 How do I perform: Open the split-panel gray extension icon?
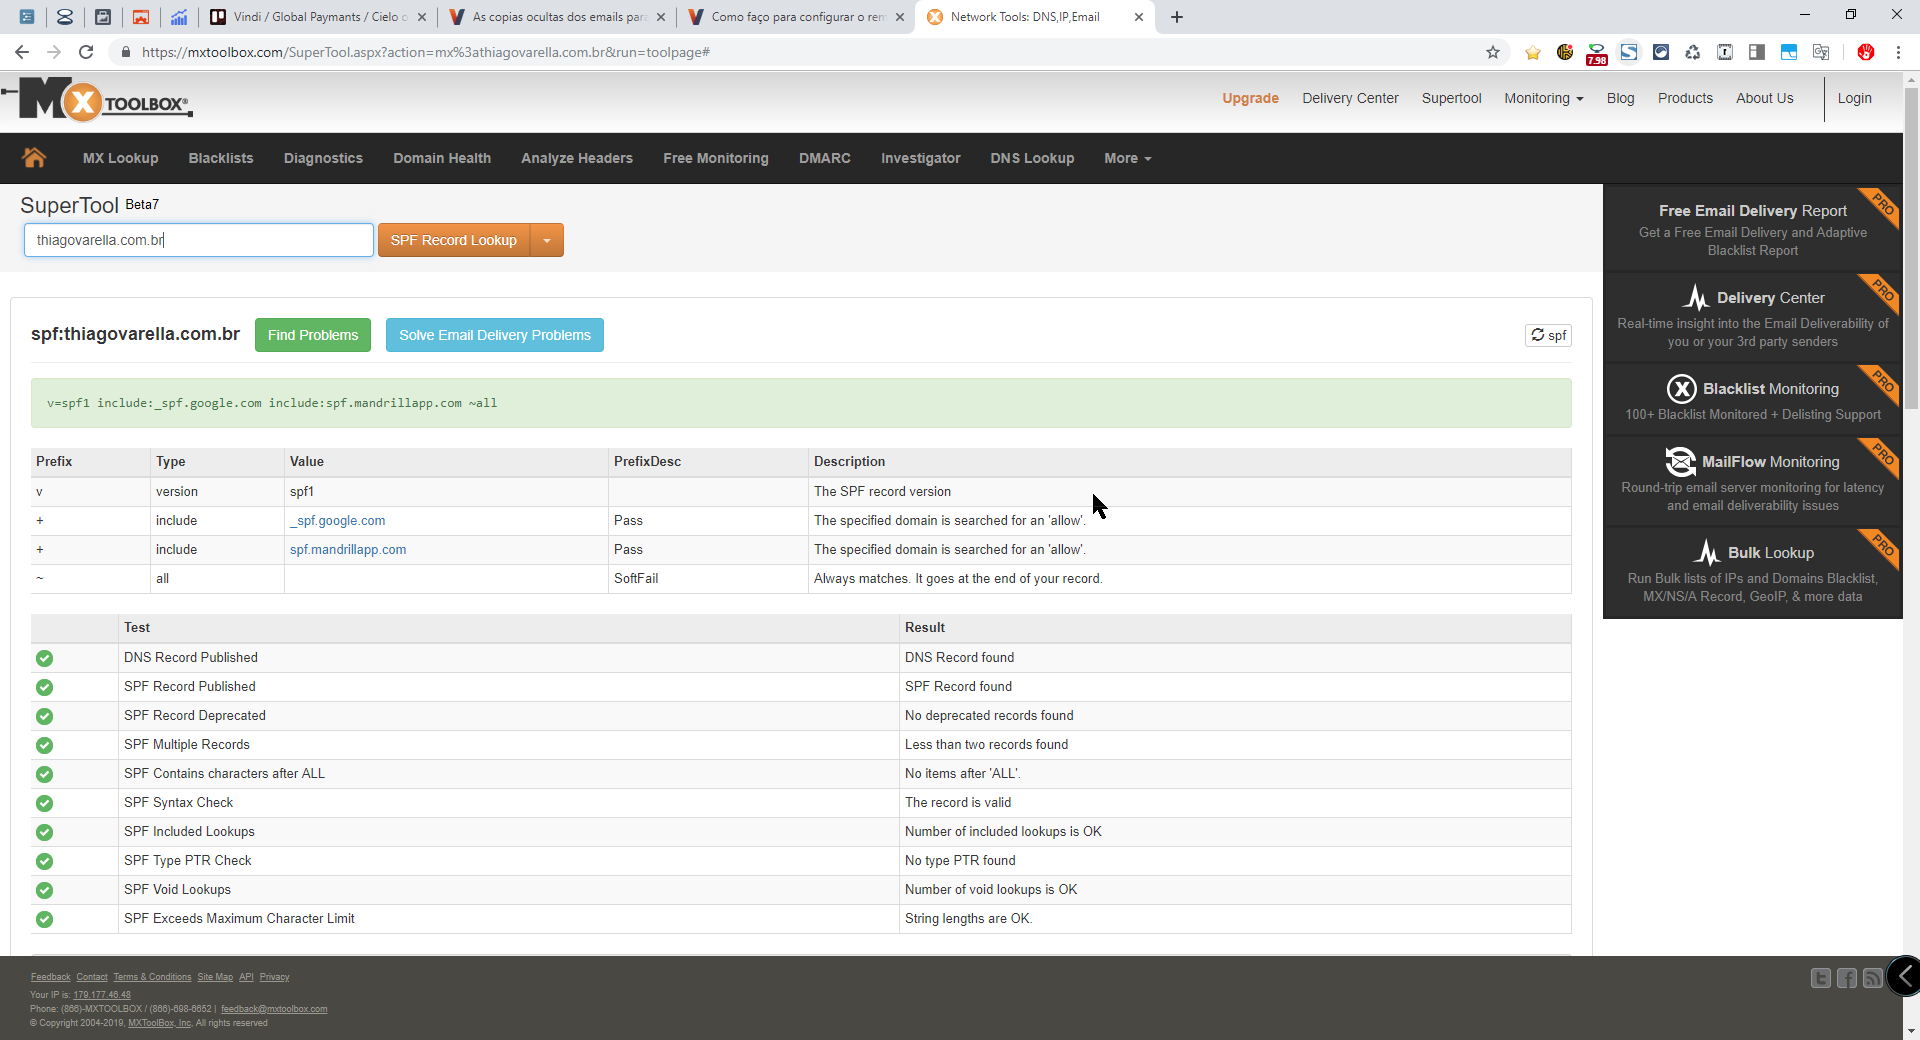point(1757,52)
